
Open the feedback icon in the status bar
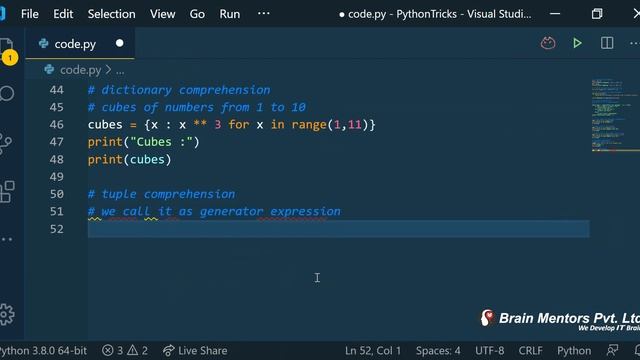tap(612, 350)
